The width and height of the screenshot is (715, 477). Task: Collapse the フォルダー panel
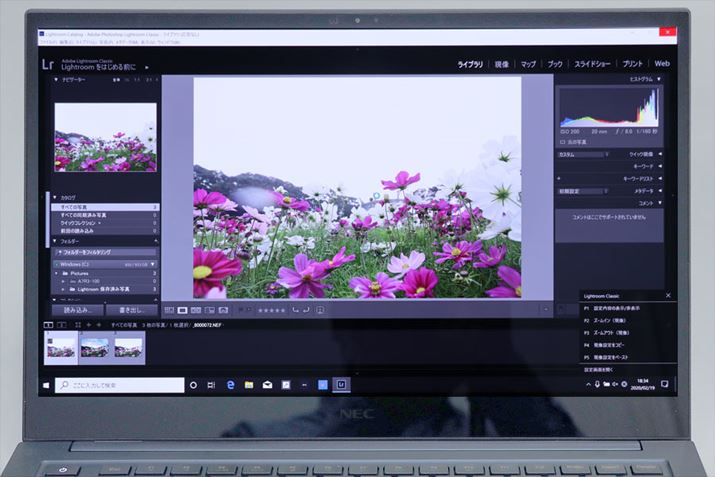point(55,241)
